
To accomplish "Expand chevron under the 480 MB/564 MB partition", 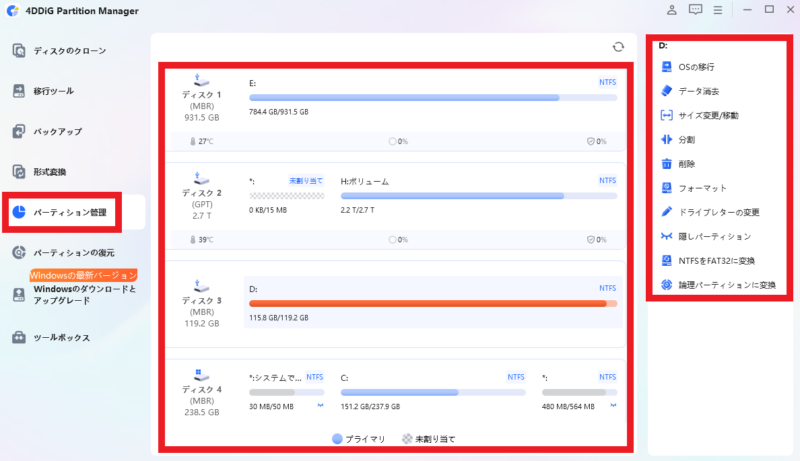I will point(613,405).
